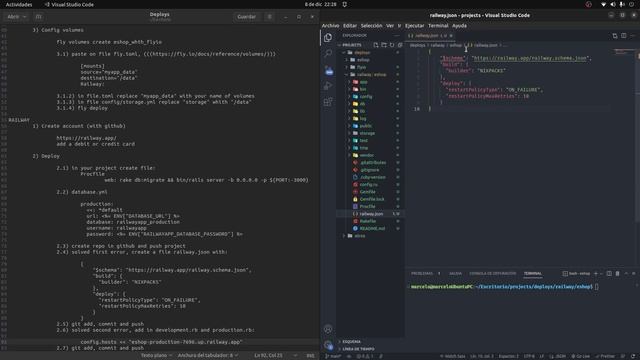Collapse all folders in explorer icon
This screenshot has height=360, width=640.
tap(400, 45)
